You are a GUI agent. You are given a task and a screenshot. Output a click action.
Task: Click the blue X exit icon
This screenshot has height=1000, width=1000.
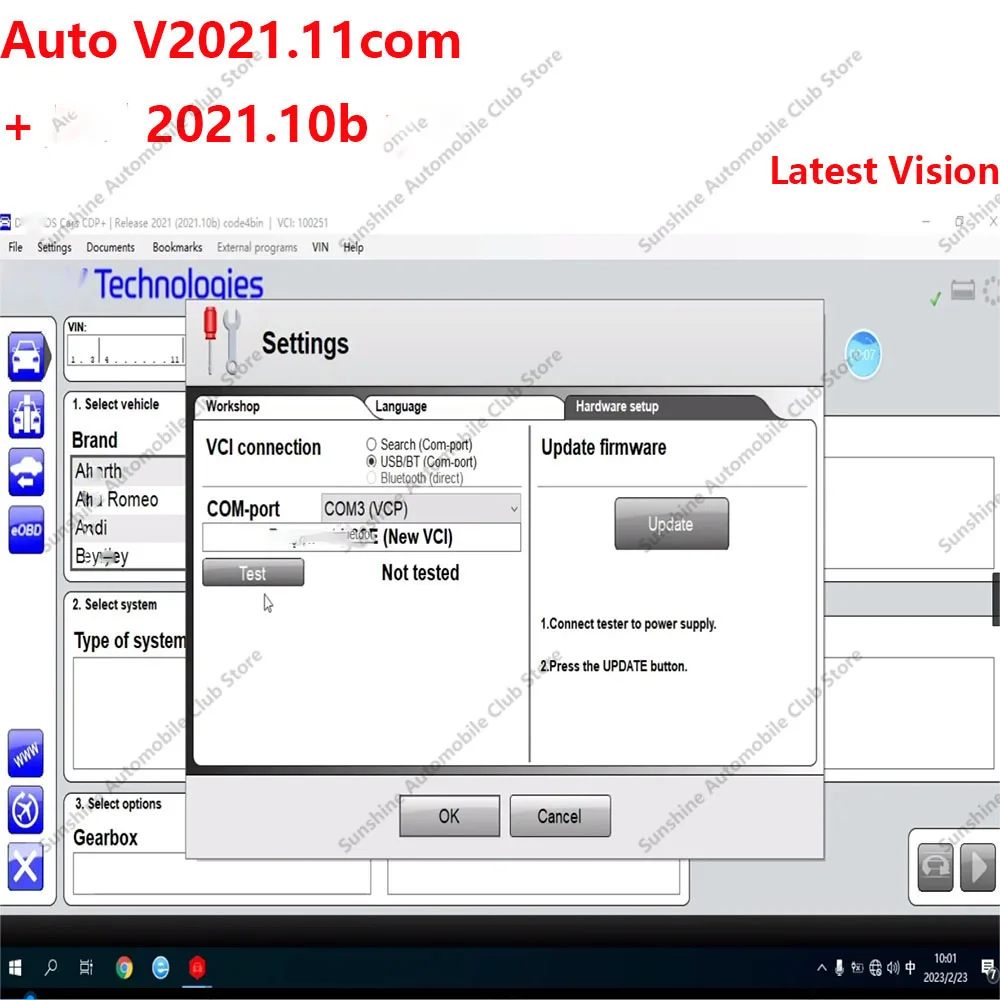point(26,867)
